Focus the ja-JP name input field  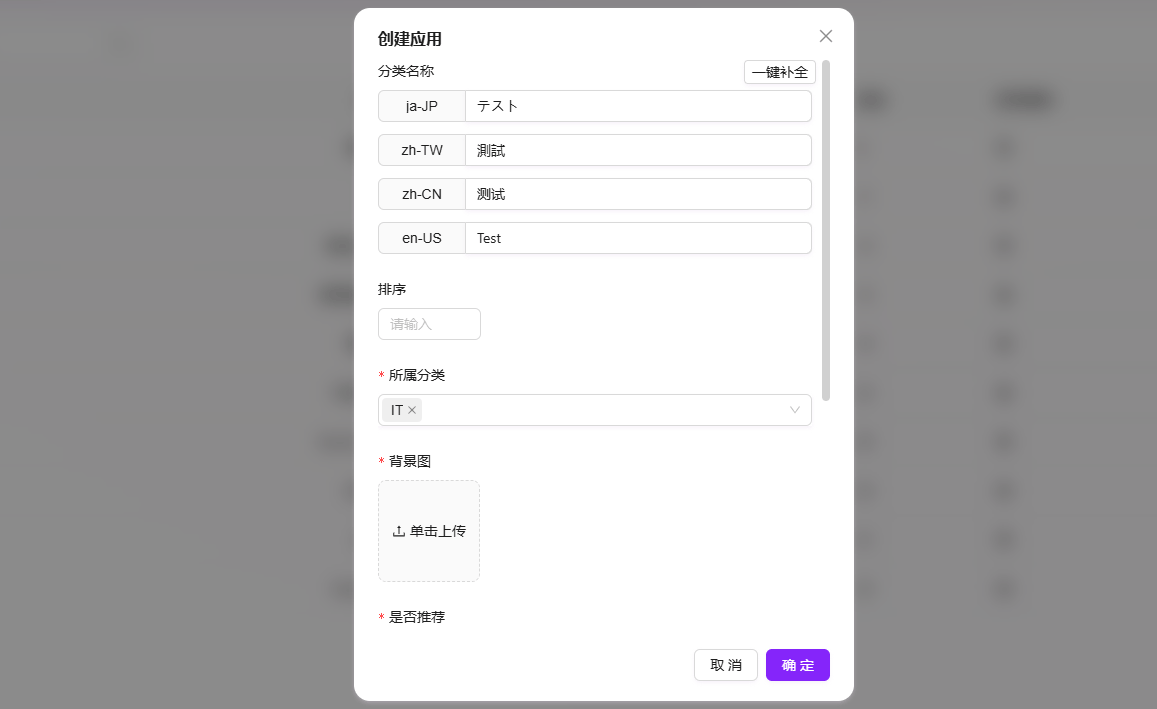click(638, 106)
